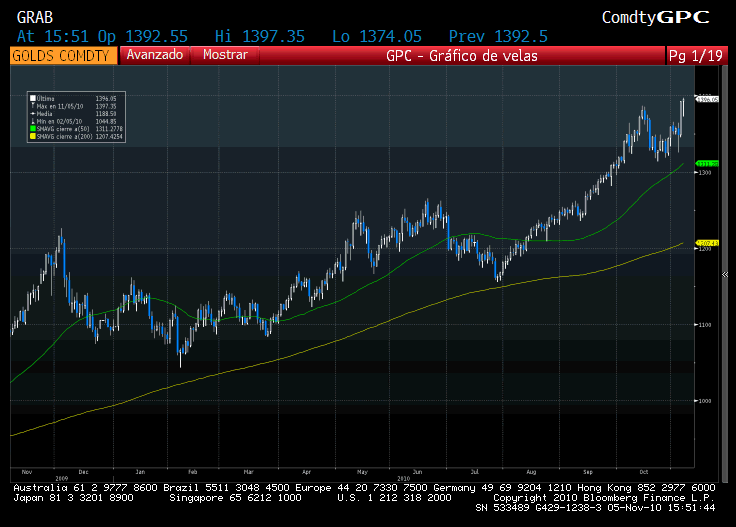Click the May month label on time axis
736x527 pixels.
362,472
